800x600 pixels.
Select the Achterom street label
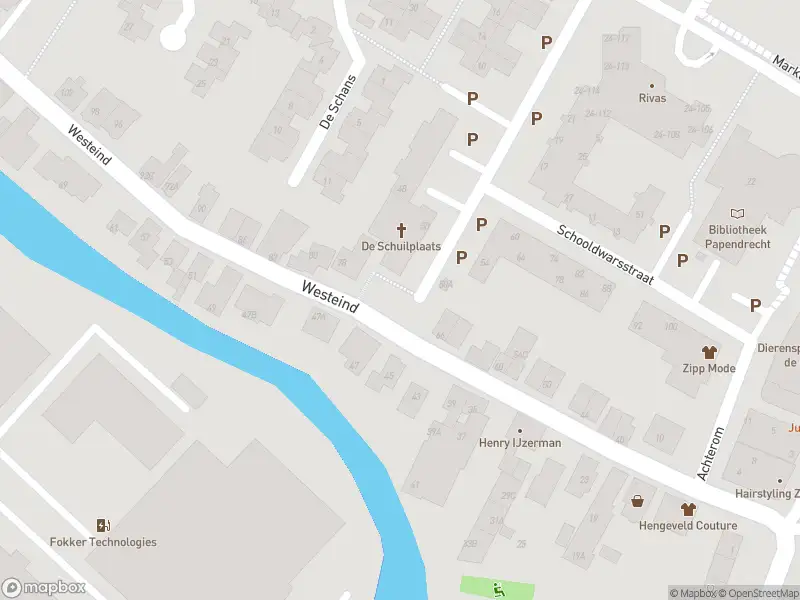click(710, 454)
